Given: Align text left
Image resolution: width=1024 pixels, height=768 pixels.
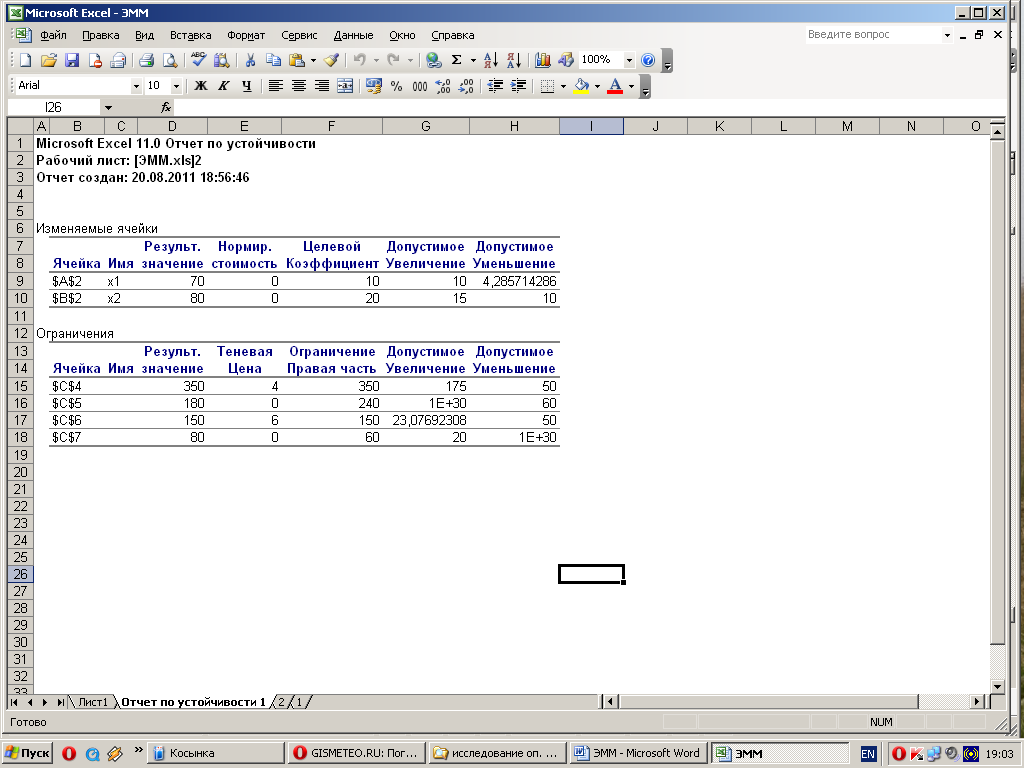Looking at the screenshot, I should point(276,86).
